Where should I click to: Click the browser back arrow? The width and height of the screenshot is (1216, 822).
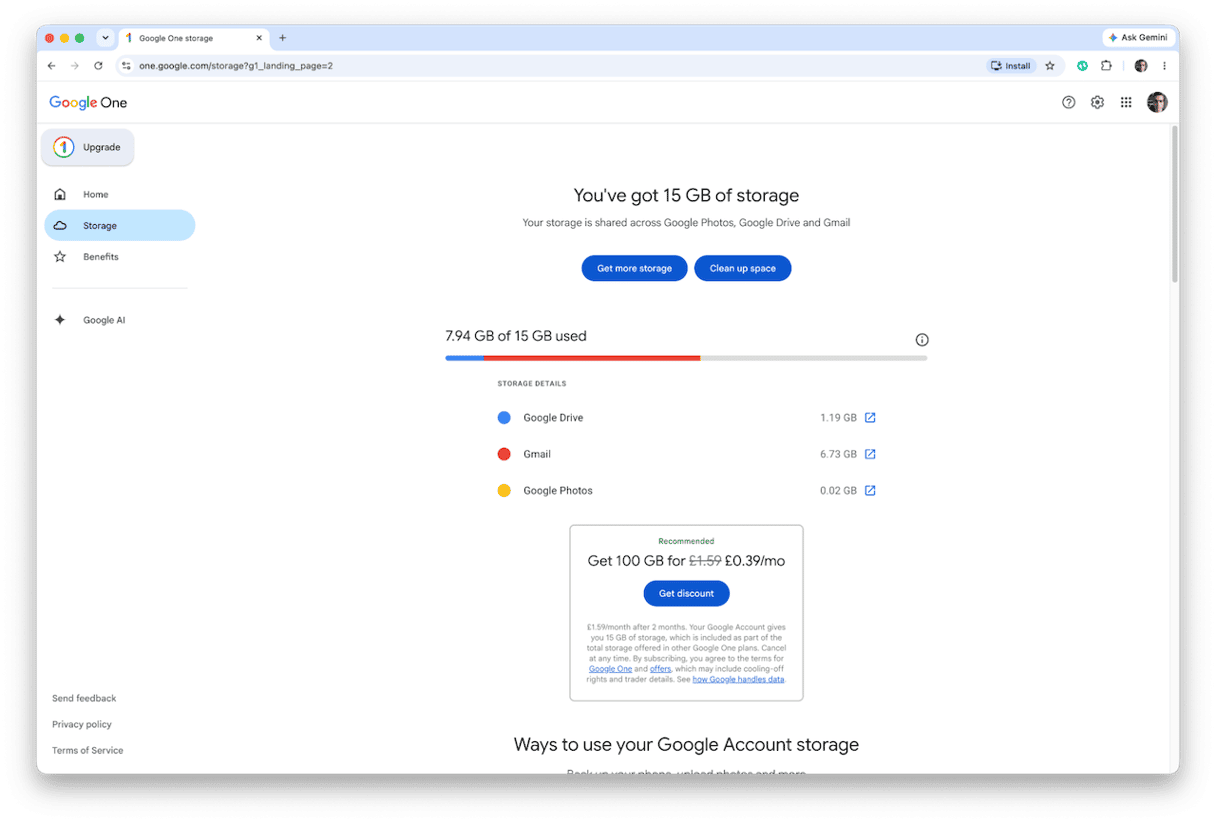pos(52,66)
